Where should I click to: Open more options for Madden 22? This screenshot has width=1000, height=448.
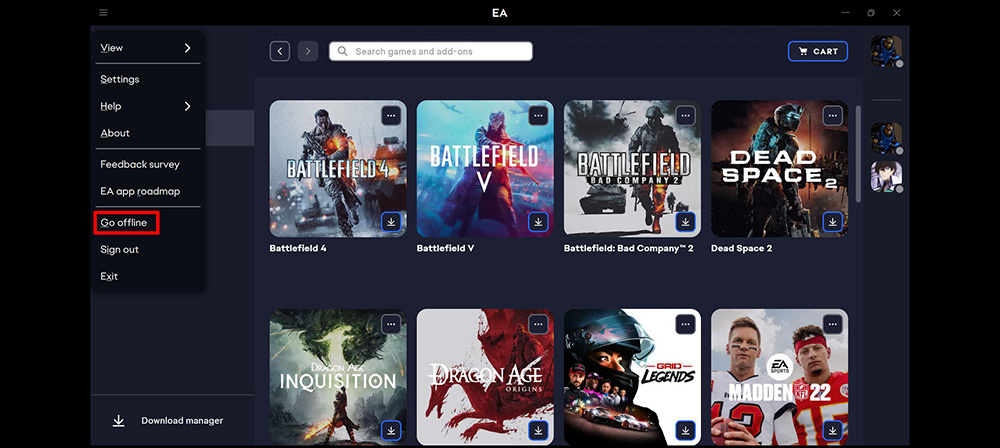click(833, 324)
